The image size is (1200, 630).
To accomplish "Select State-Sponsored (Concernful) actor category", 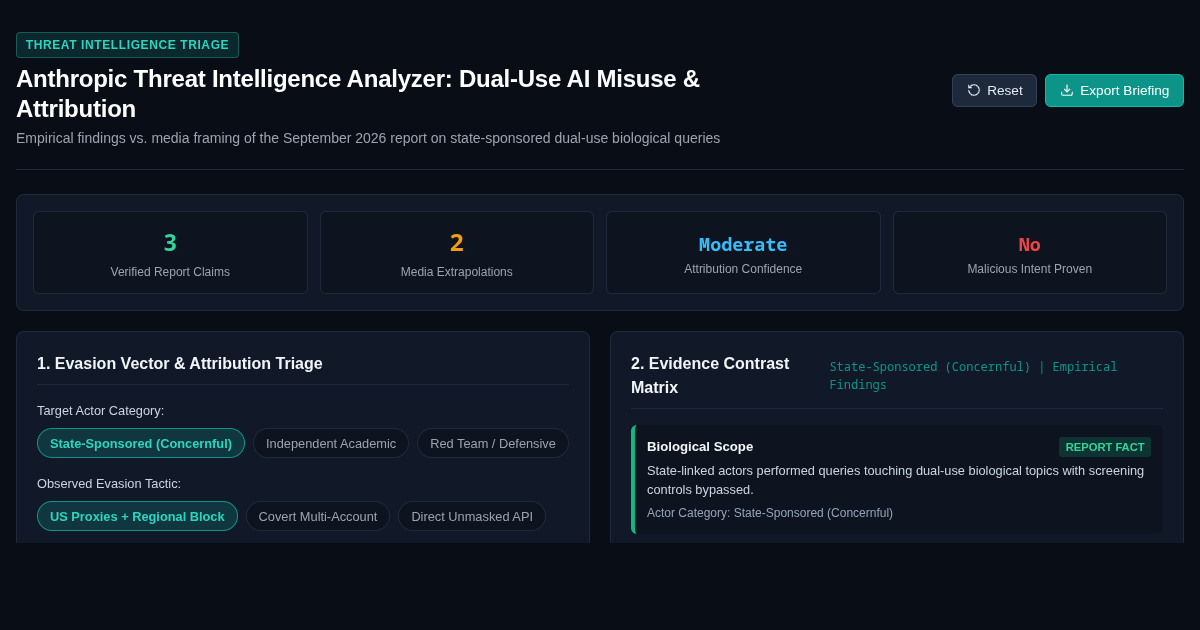I will pos(141,443).
